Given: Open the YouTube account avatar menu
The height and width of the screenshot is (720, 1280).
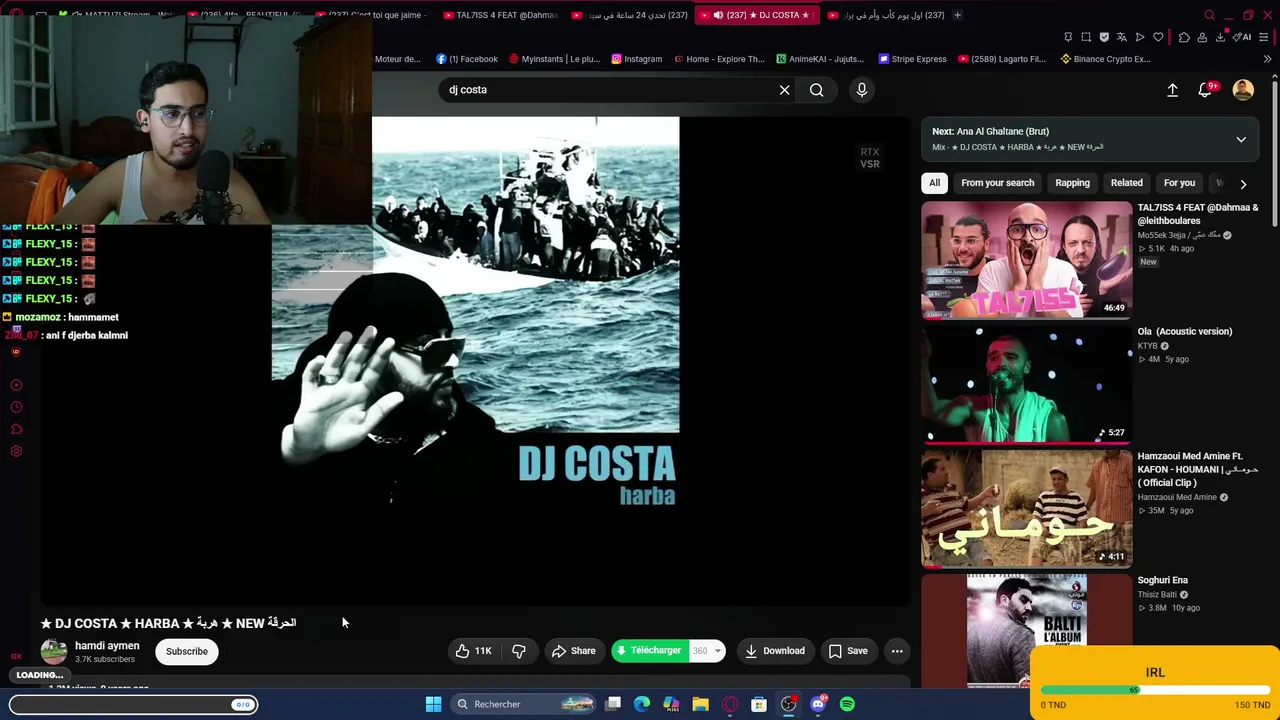Looking at the screenshot, I should click(1243, 90).
